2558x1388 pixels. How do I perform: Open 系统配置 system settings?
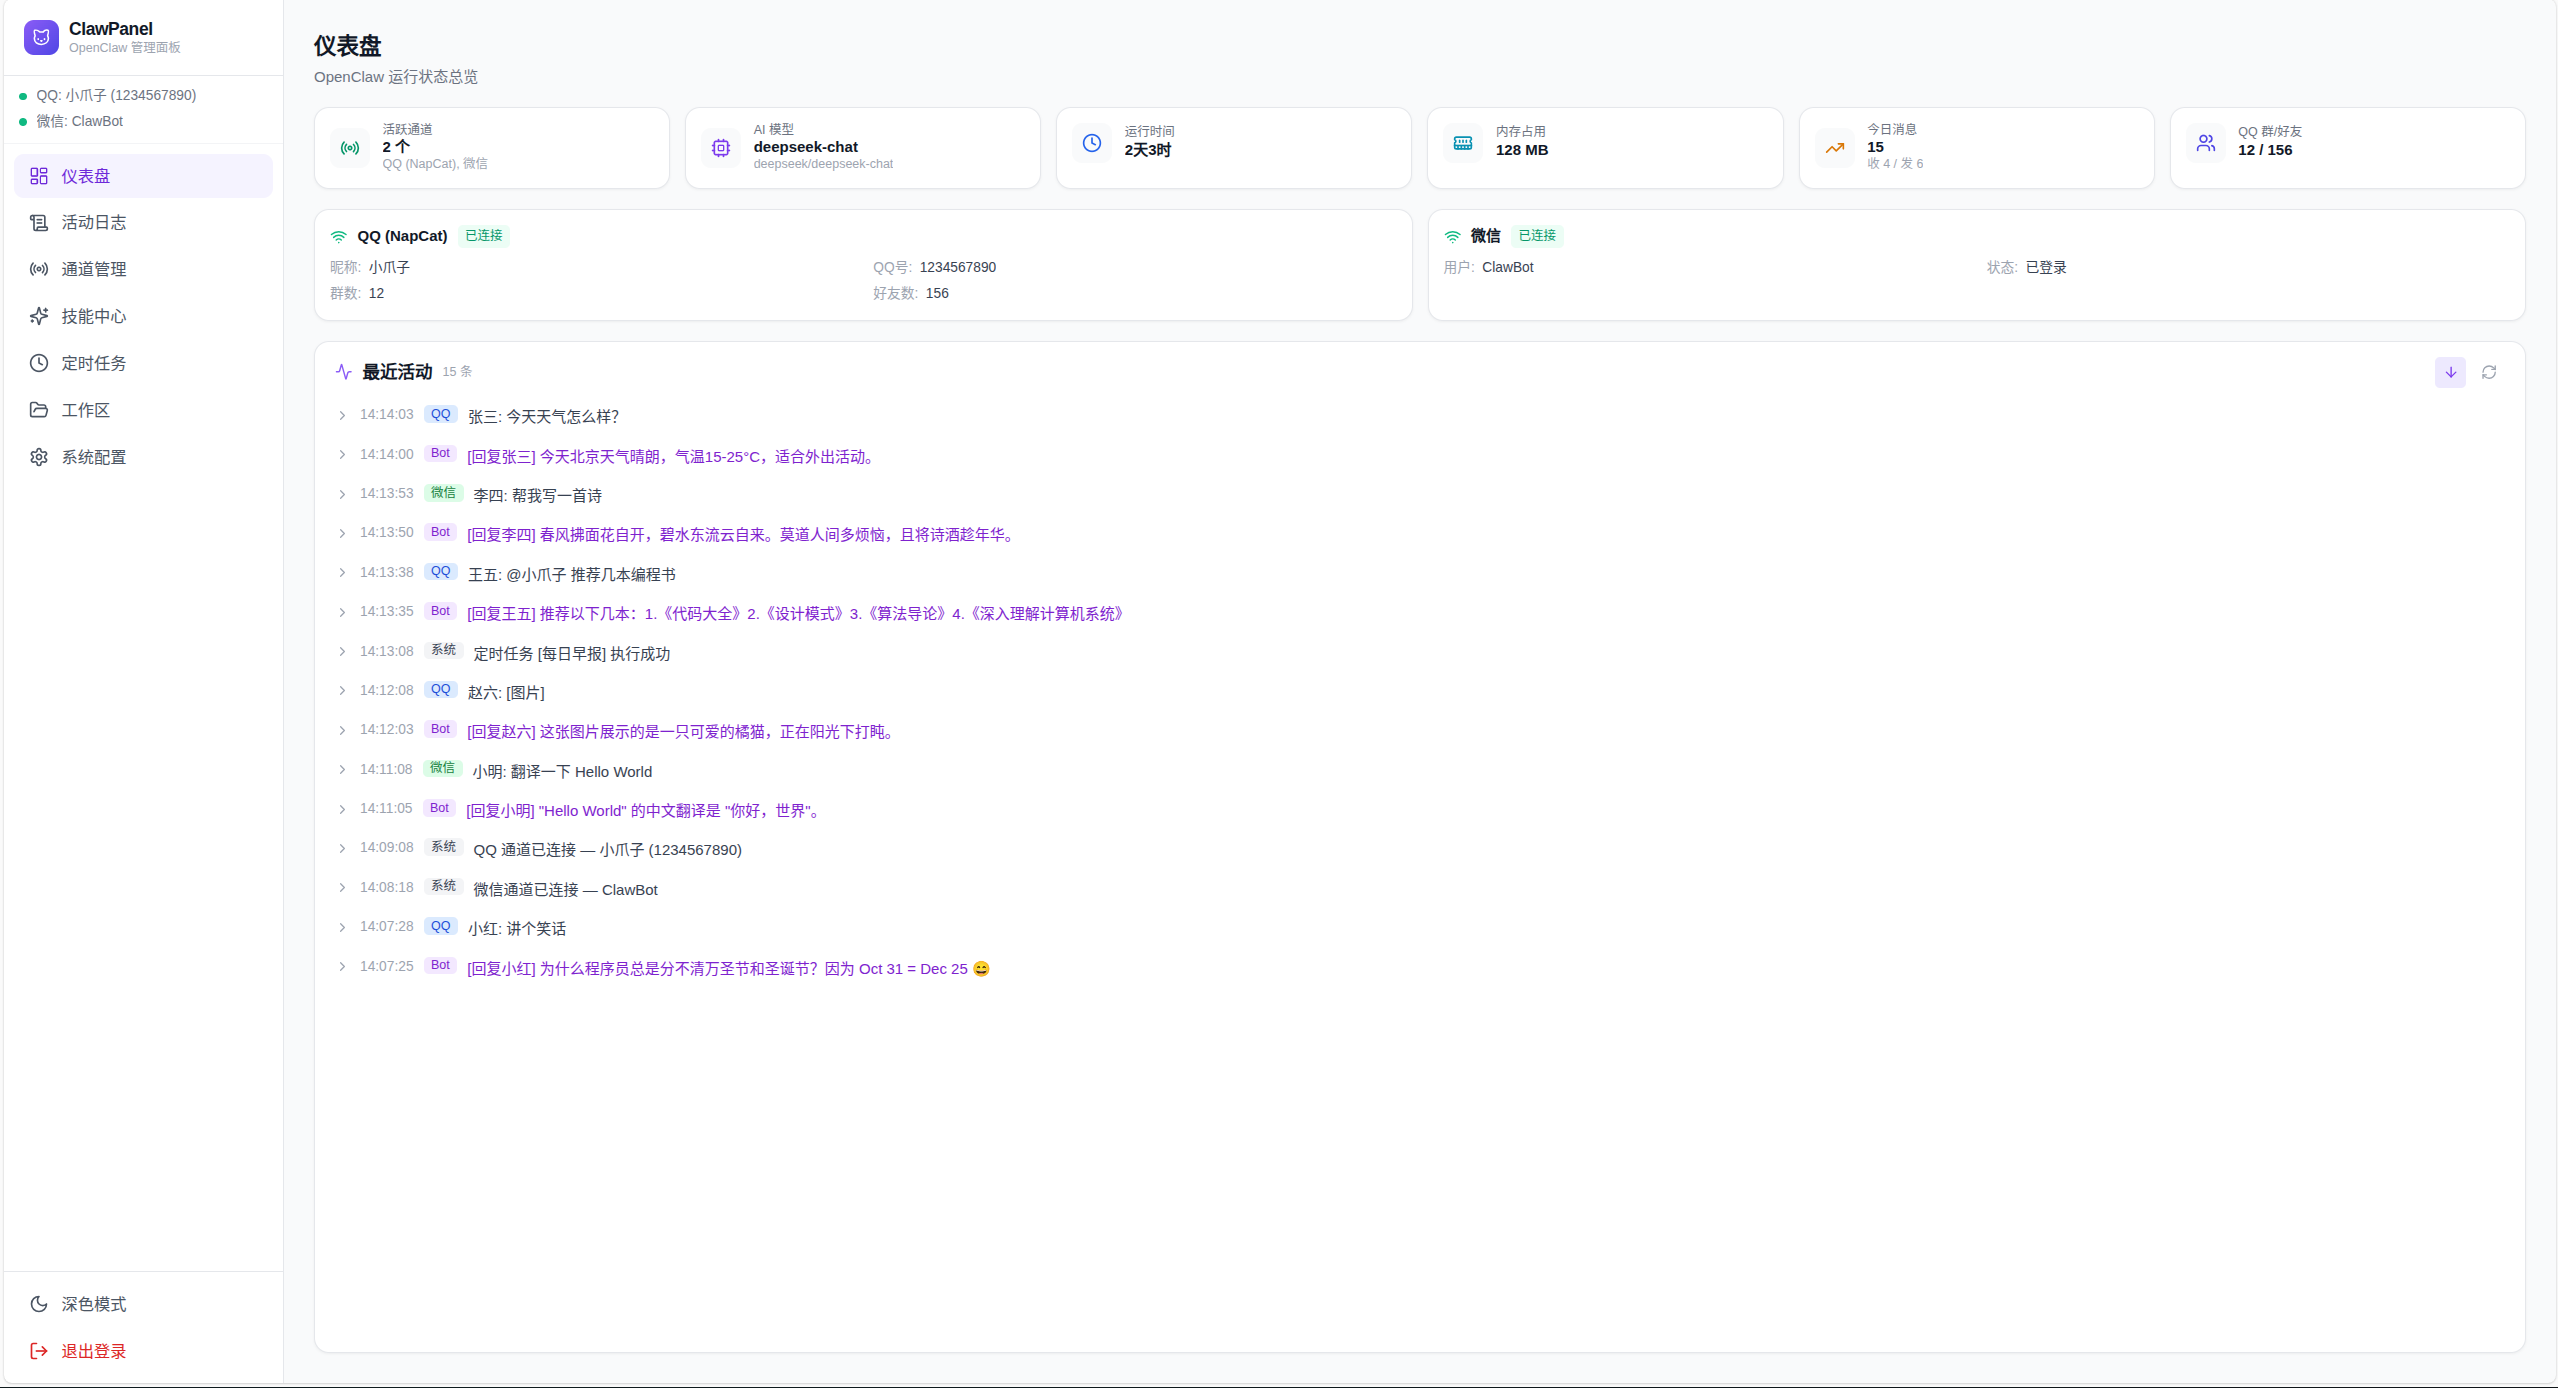(93, 457)
